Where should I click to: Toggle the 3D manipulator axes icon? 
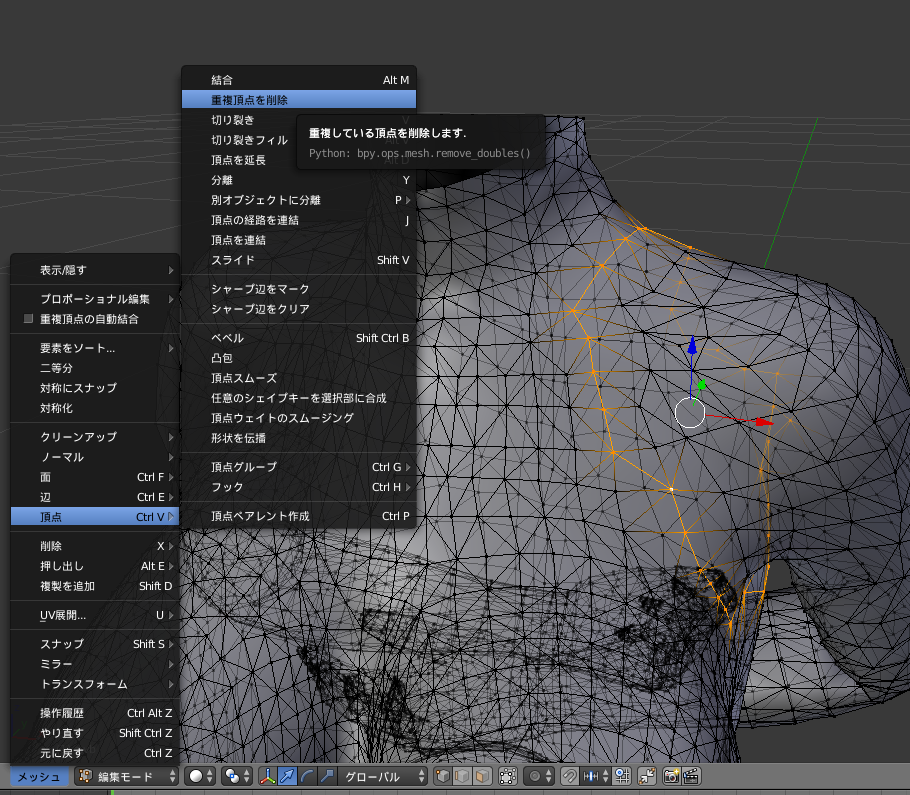(268, 776)
